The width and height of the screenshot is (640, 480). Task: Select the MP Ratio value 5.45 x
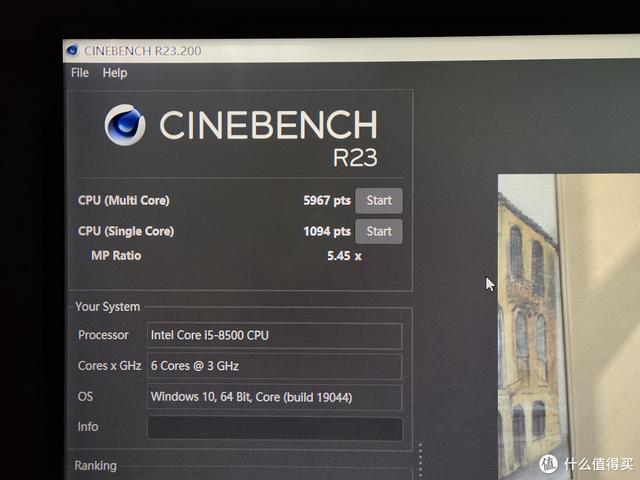[x=344, y=256]
